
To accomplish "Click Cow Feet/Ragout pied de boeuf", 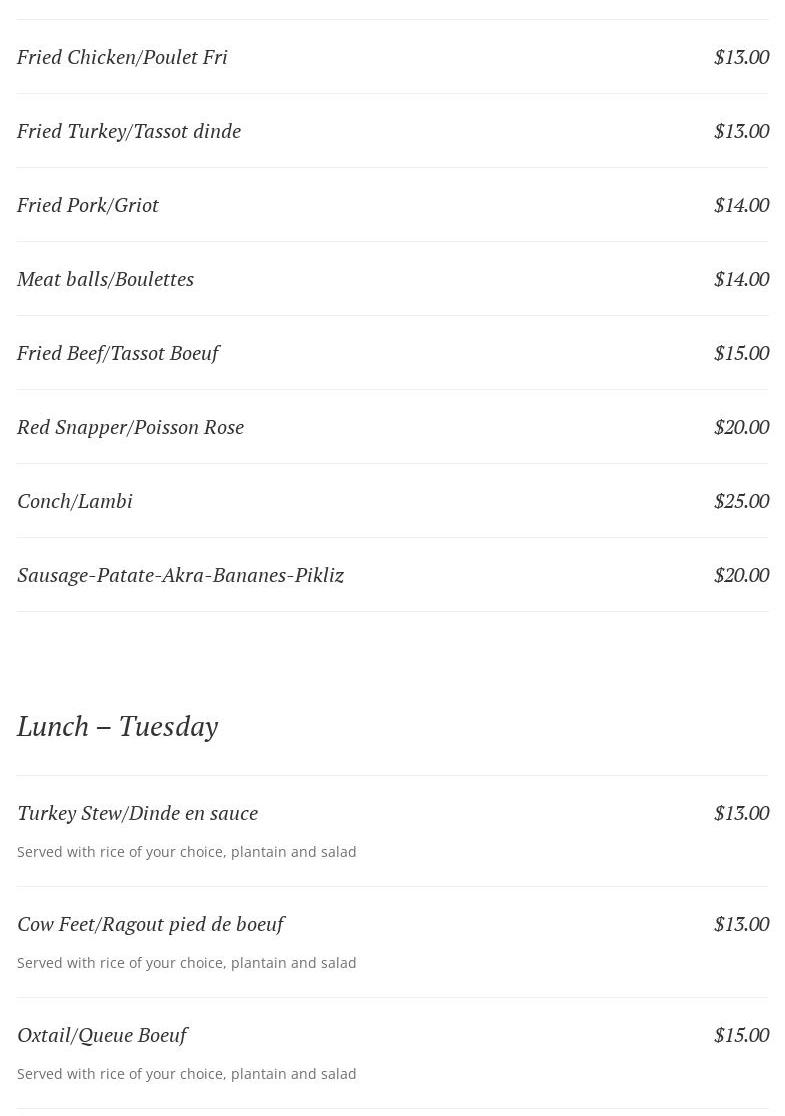I will pos(150,924).
